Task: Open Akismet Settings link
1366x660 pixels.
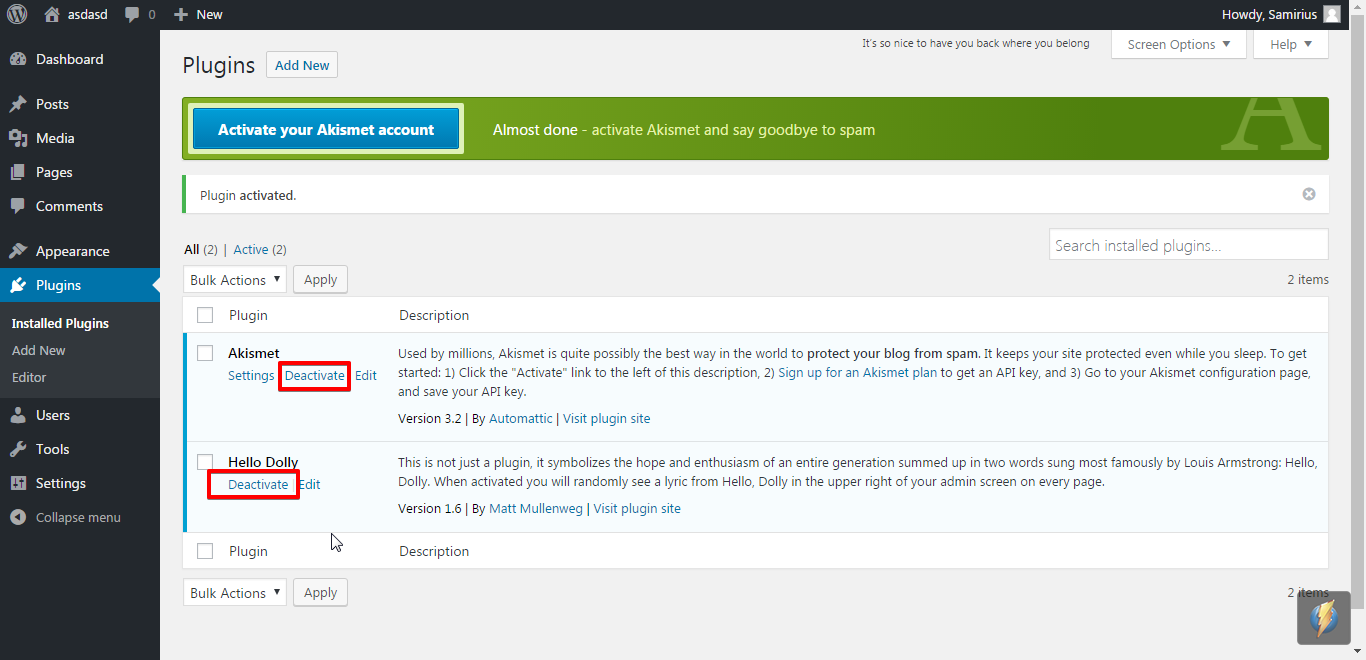Action: (x=251, y=376)
